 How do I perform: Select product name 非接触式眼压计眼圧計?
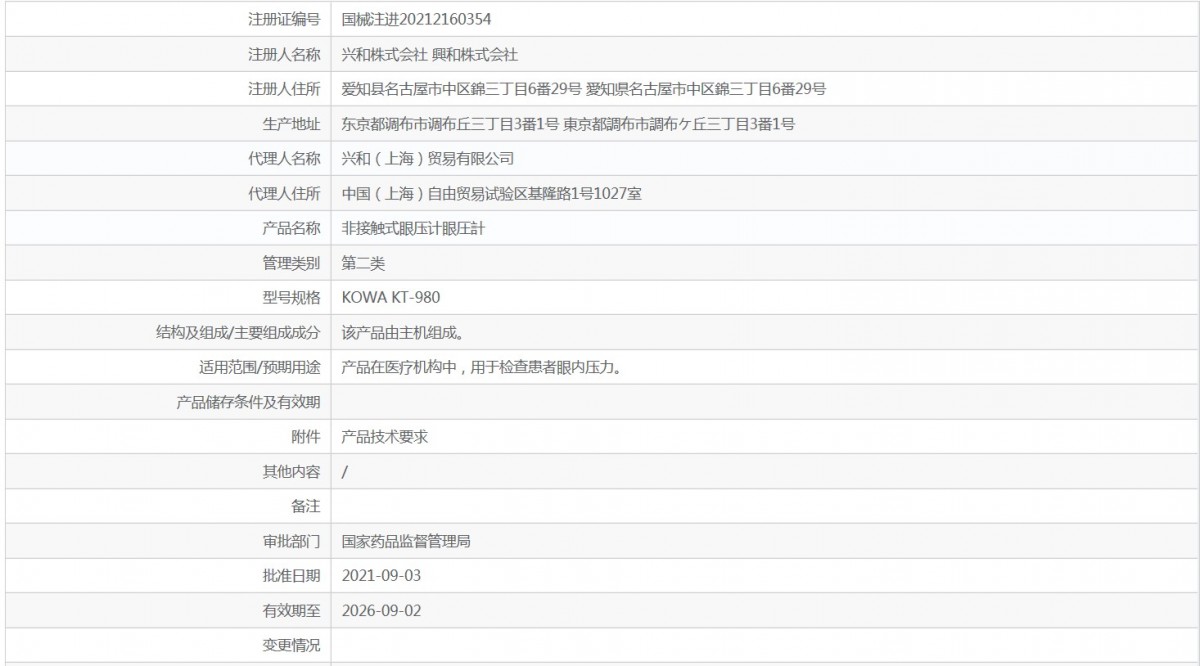(414, 228)
